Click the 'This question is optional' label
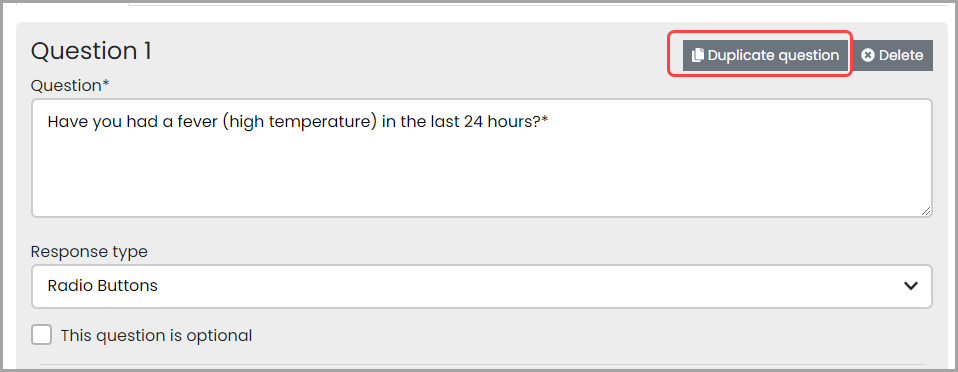 click(156, 335)
